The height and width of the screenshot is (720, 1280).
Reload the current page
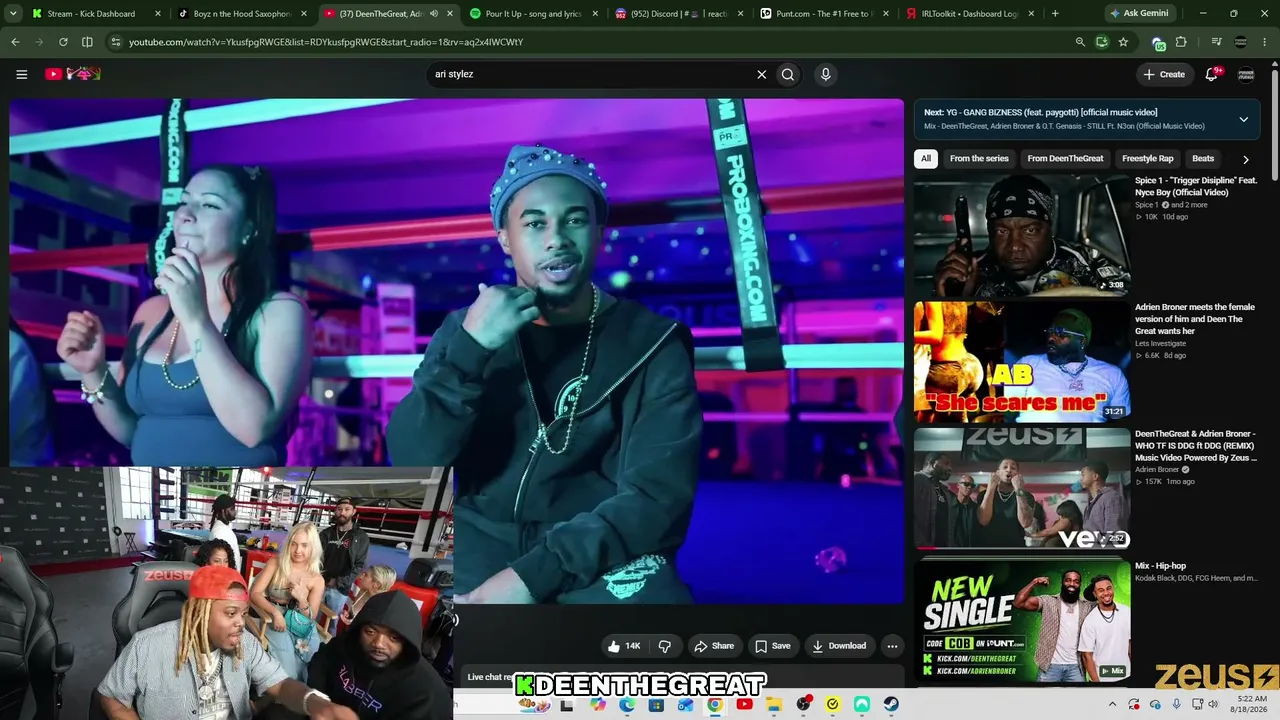click(x=63, y=42)
